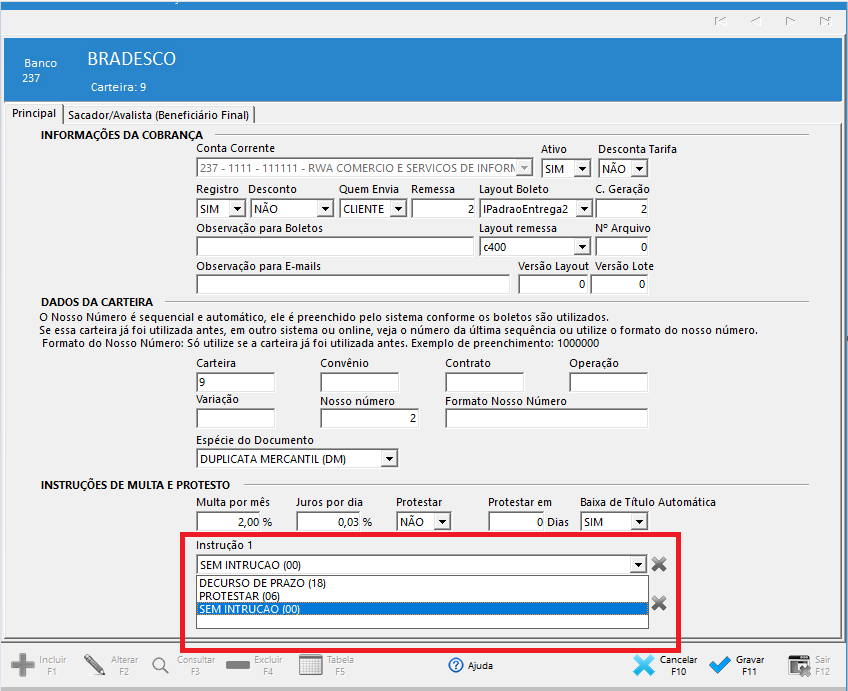Select PROTESTAR (06) option
848x691 pixels.
pos(422,596)
